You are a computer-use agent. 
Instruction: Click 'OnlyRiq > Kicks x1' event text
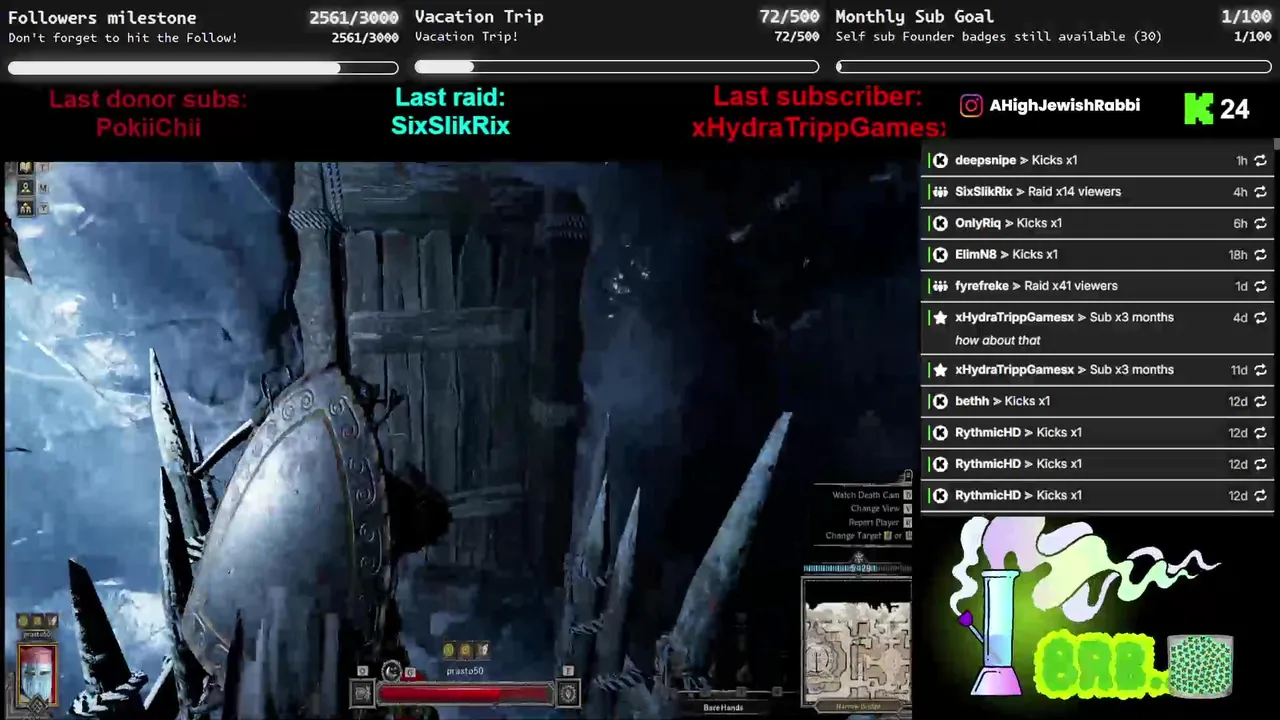(x=1008, y=224)
